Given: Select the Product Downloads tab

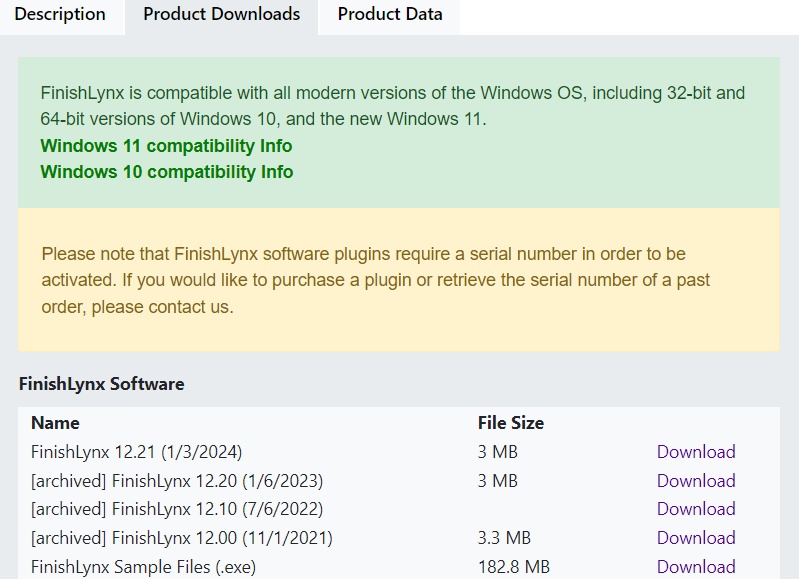Looking at the screenshot, I should (x=221, y=15).
